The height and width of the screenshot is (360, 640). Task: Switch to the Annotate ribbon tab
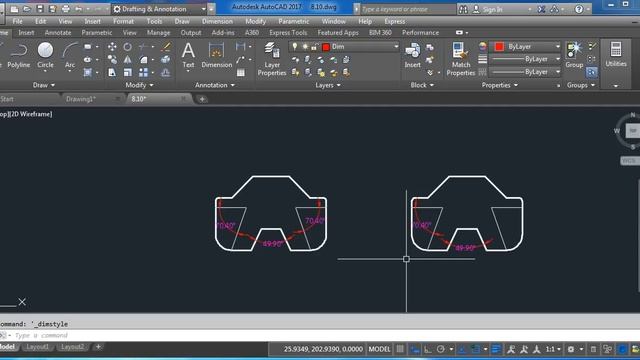pyautogui.click(x=58, y=32)
